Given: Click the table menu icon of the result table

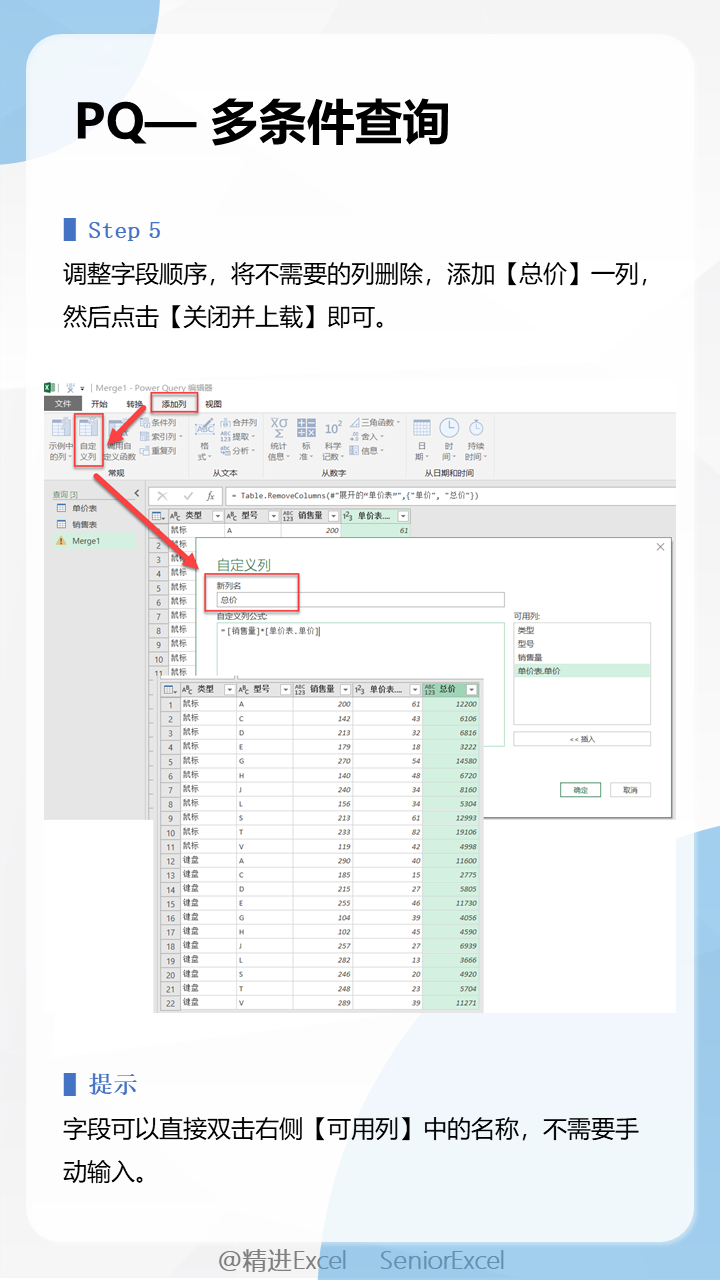Looking at the screenshot, I should [170, 690].
